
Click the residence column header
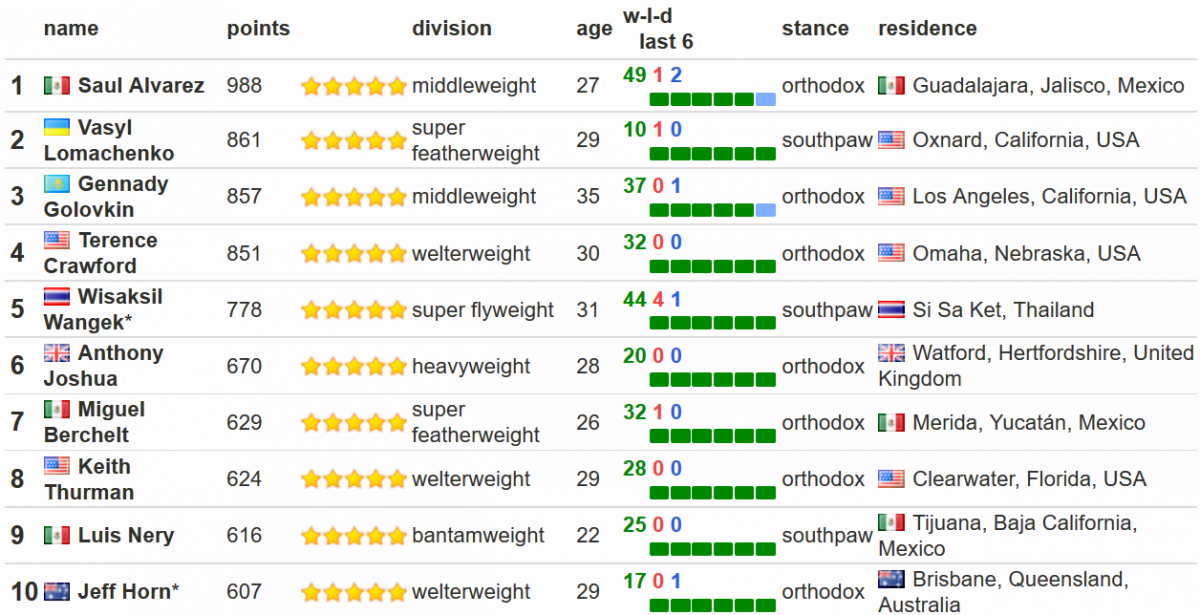click(927, 28)
